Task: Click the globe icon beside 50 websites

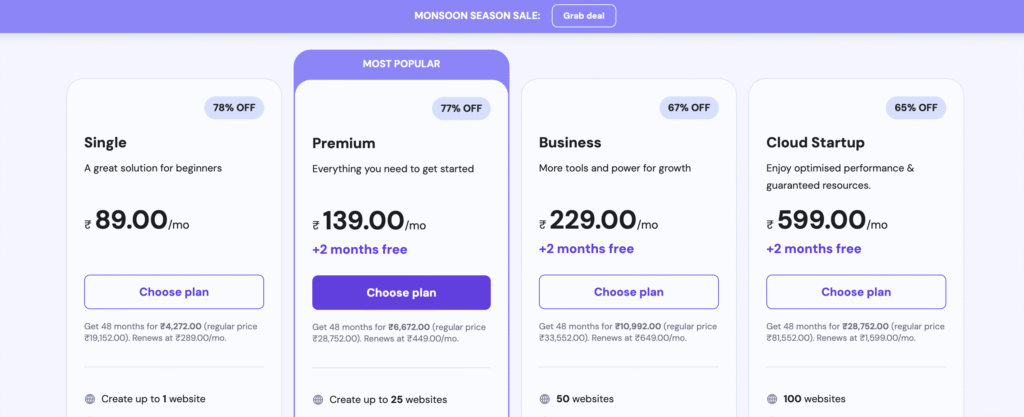Action: [x=545, y=399]
